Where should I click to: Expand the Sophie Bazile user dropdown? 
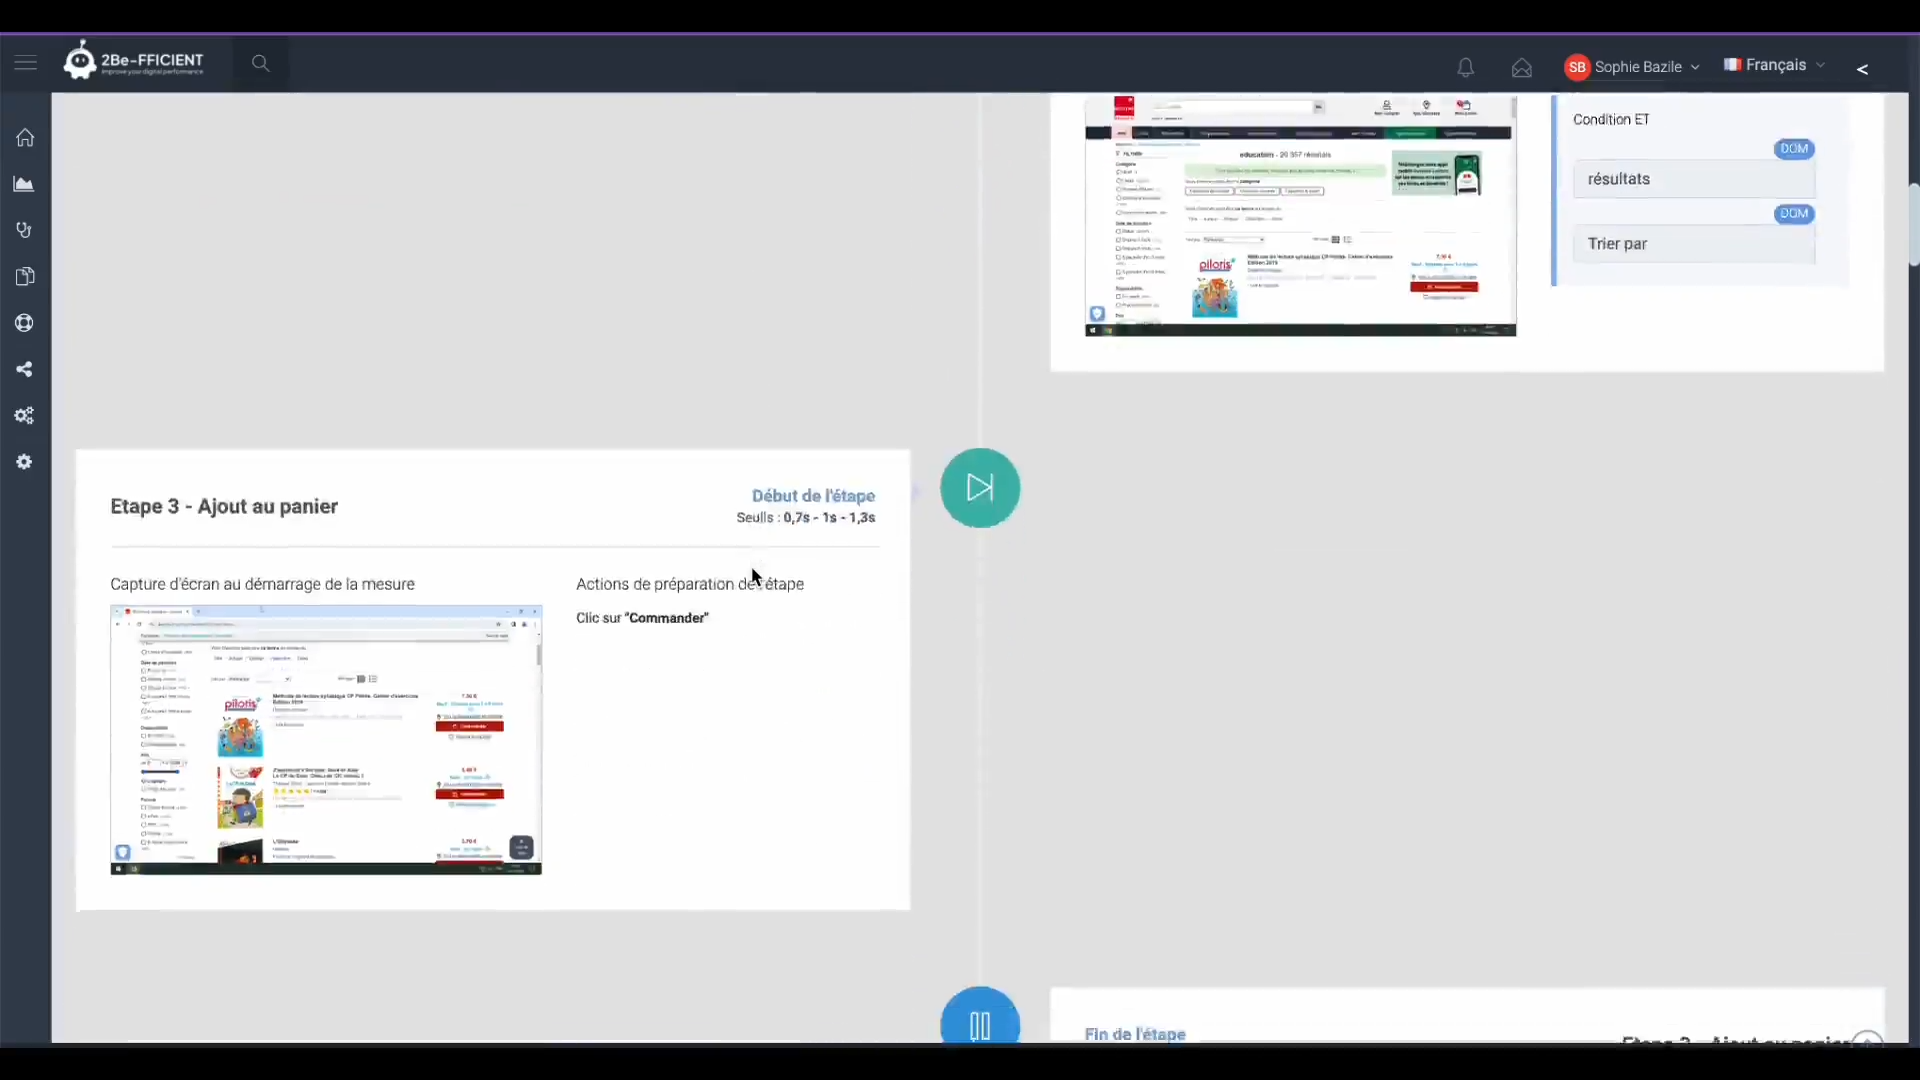pos(1632,67)
